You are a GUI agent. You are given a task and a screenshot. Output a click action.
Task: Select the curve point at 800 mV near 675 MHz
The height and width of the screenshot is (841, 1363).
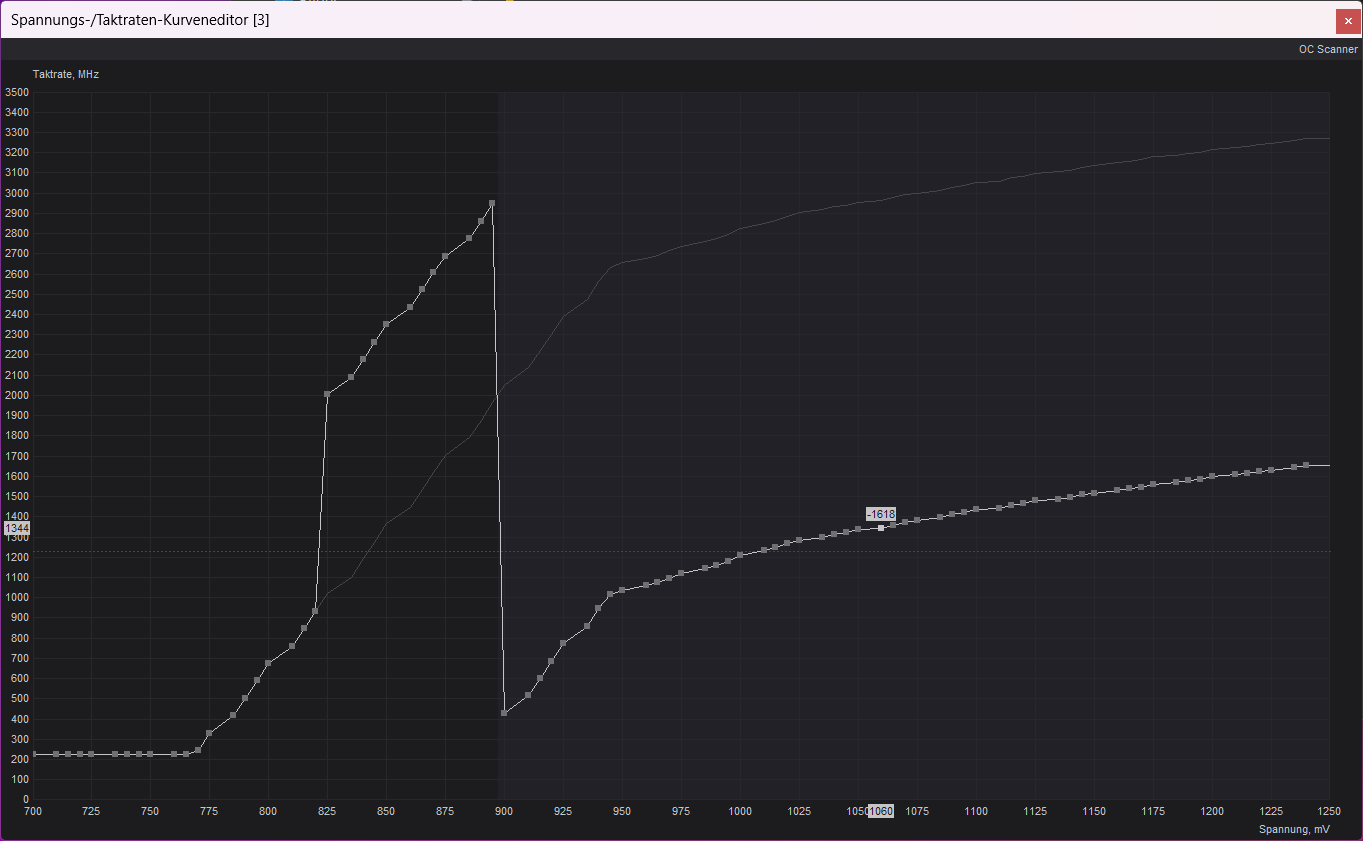(268, 663)
